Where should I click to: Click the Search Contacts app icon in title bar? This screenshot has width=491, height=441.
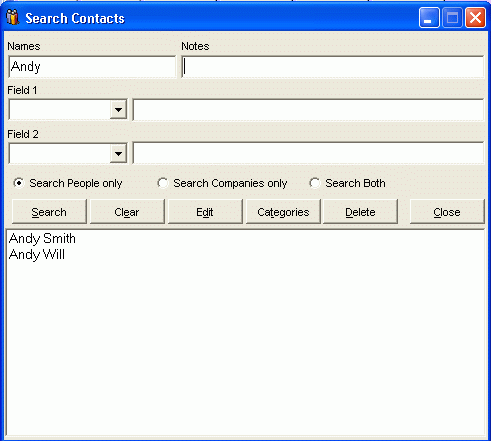click(13, 18)
